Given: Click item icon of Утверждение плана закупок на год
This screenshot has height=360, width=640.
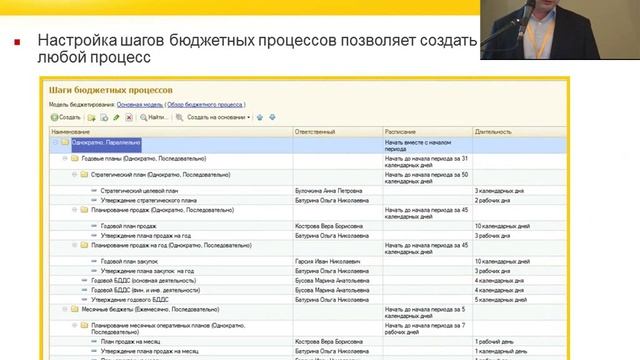Looking at the screenshot, I should click(x=94, y=271).
